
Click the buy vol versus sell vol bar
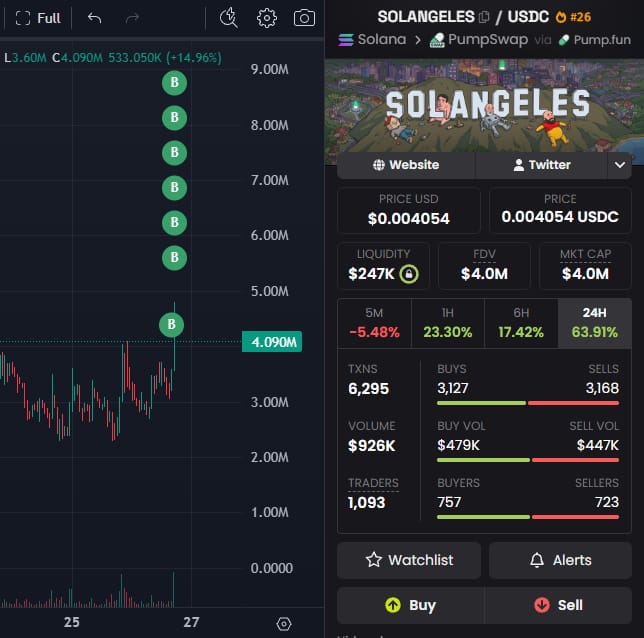click(528, 460)
